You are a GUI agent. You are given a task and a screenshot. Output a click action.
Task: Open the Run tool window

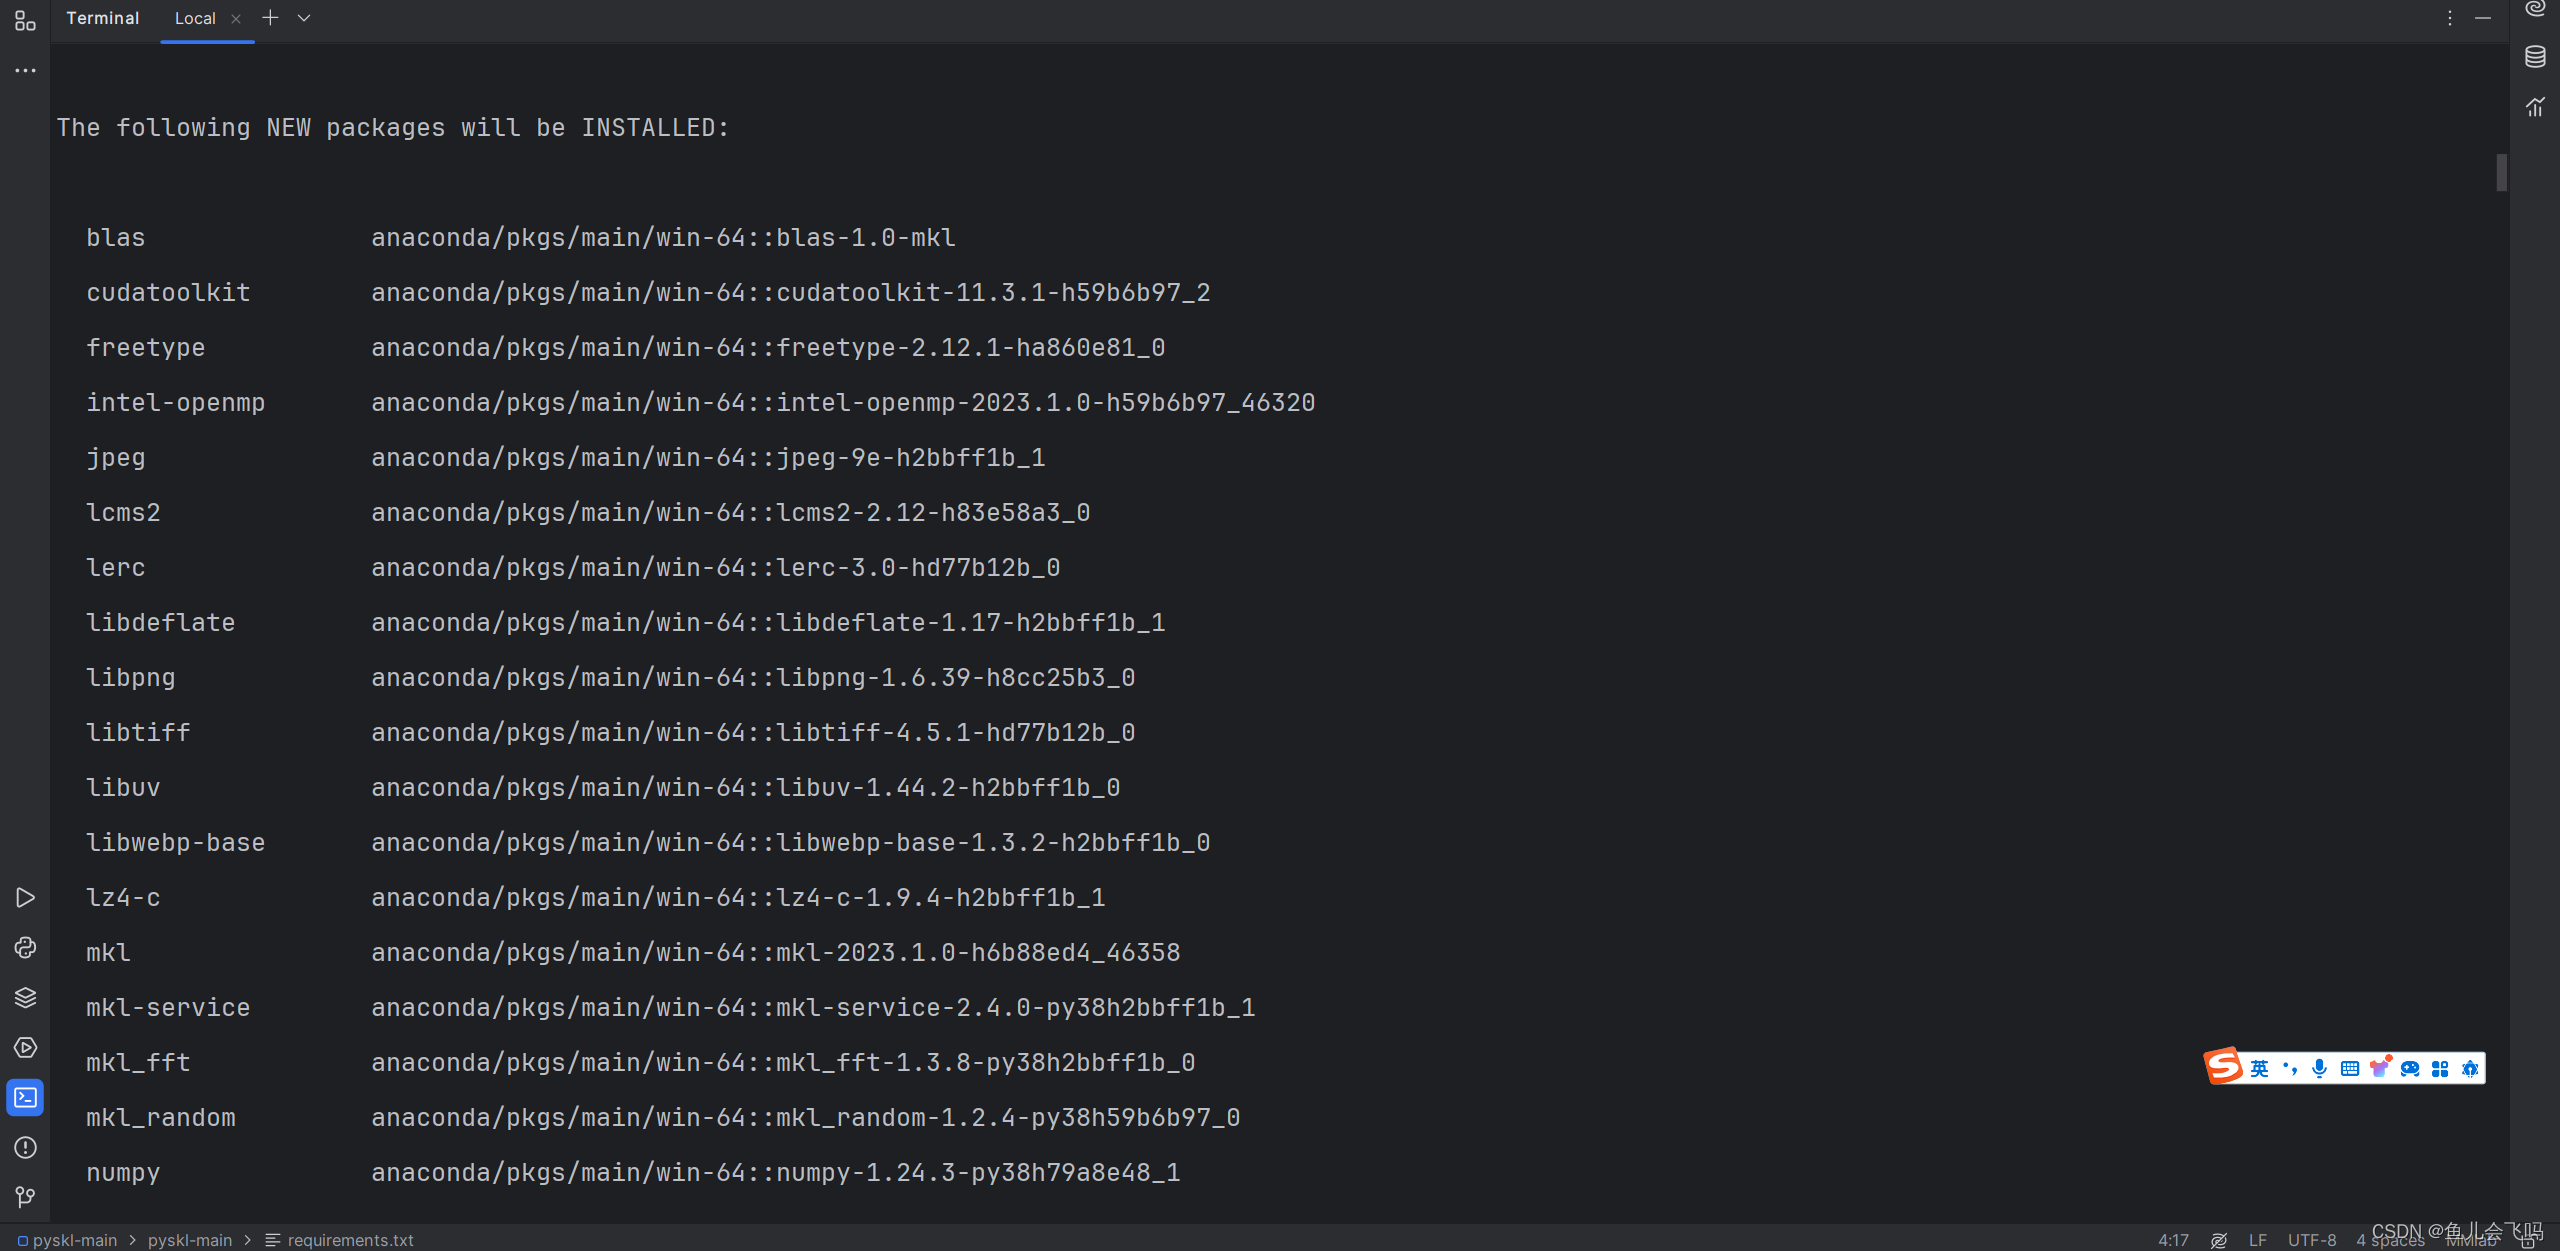pyautogui.click(x=25, y=897)
